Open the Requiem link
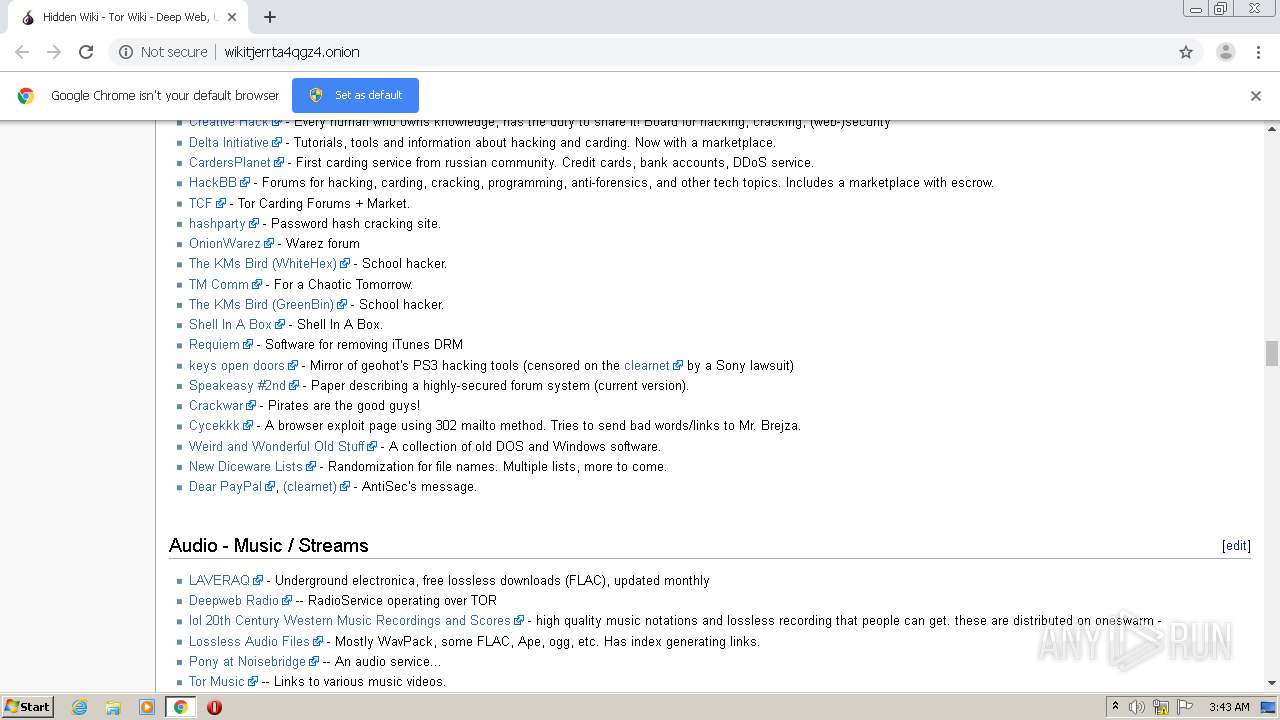The width and height of the screenshot is (1280, 720). point(214,344)
